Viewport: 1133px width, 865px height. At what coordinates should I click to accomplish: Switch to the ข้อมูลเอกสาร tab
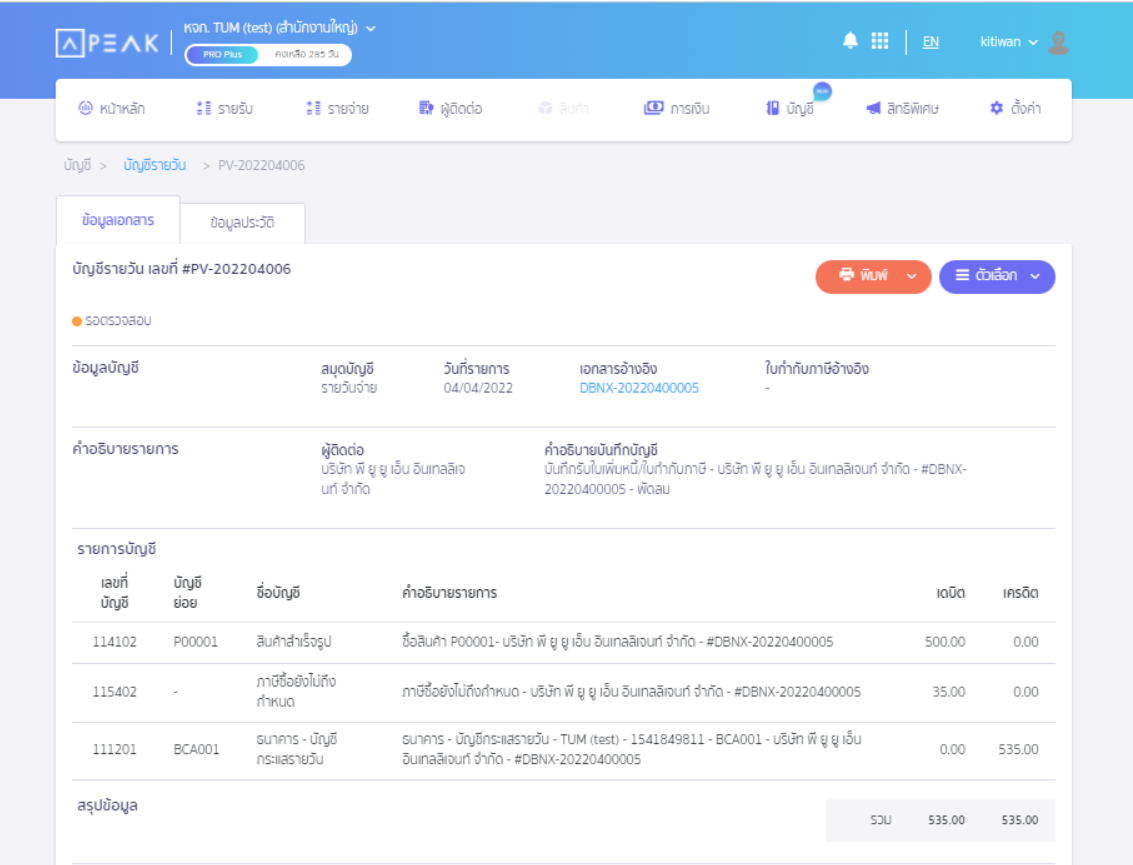click(118, 220)
